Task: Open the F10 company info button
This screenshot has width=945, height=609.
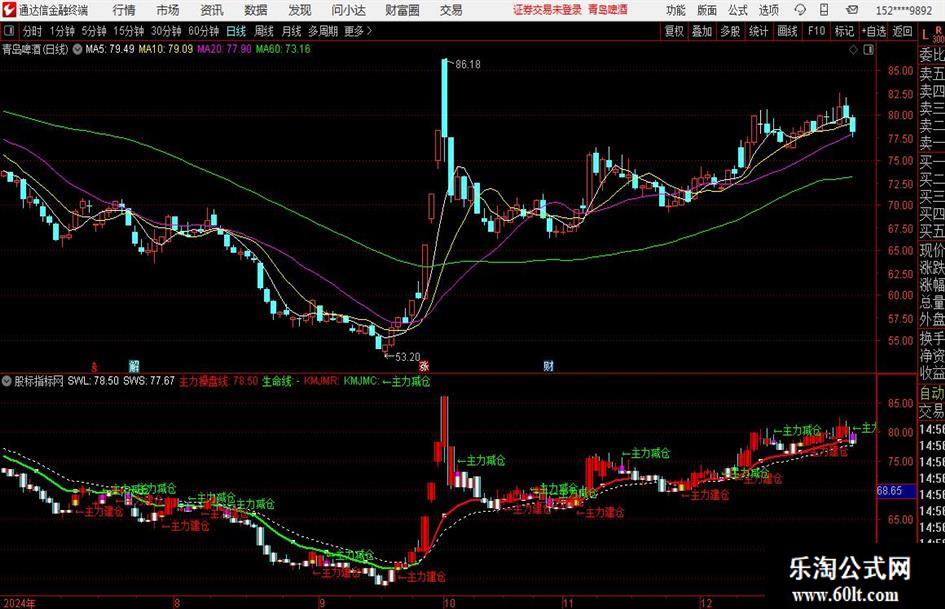Action: coord(817,31)
